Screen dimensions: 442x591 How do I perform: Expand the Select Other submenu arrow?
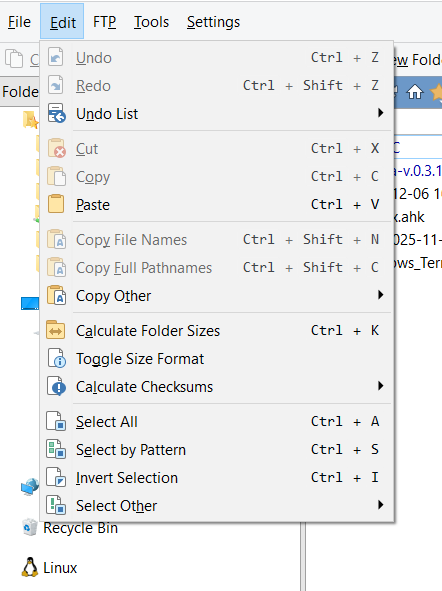tap(381, 505)
